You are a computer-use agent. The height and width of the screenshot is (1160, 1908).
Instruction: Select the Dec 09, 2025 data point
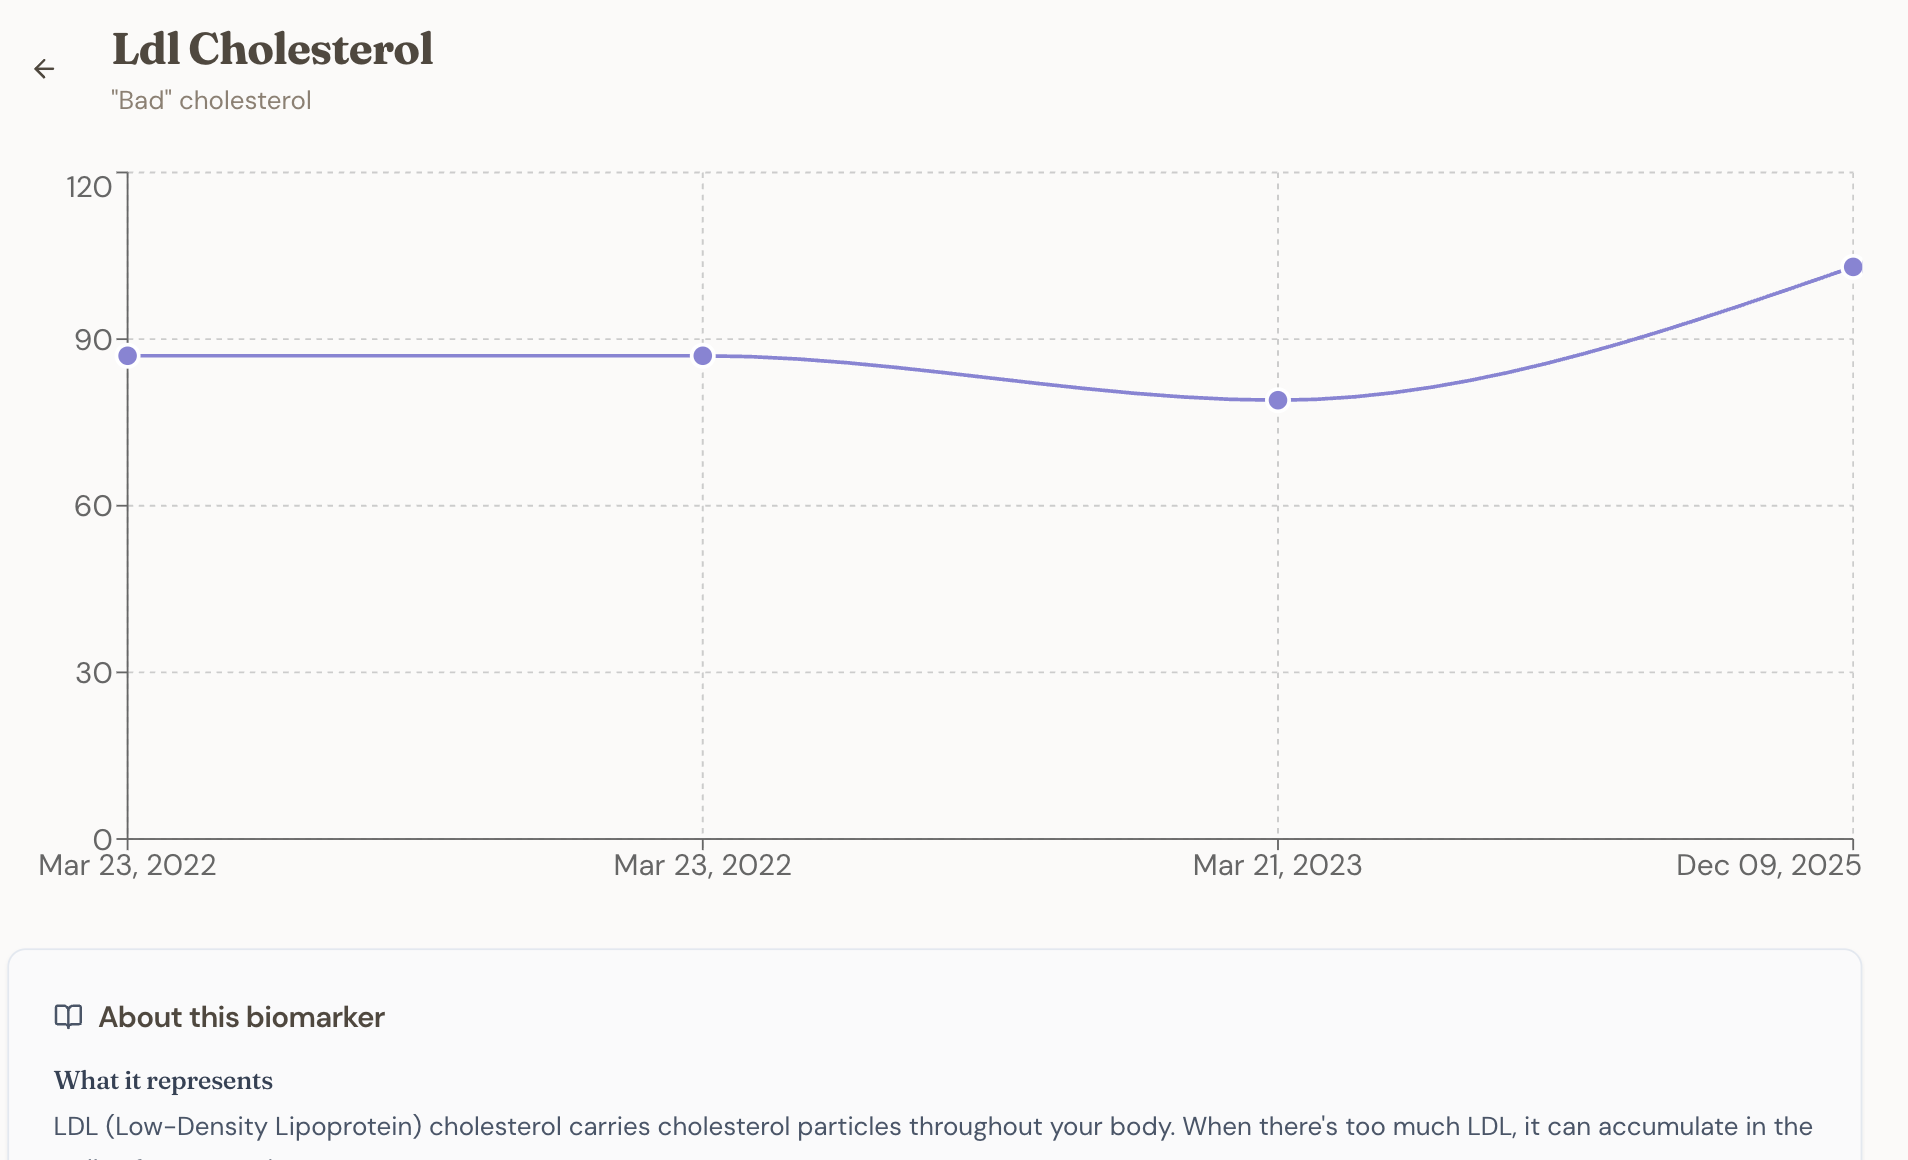coord(1852,267)
